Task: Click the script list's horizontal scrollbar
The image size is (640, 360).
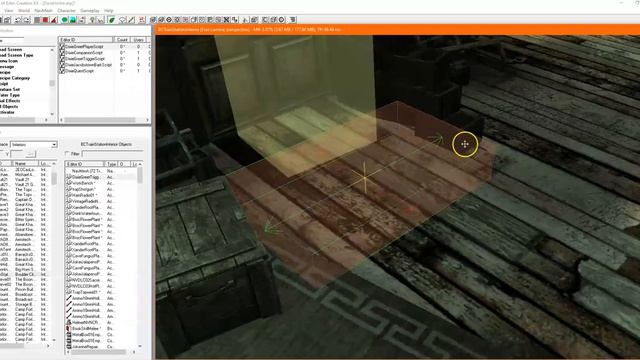Action: click(x=100, y=120)
